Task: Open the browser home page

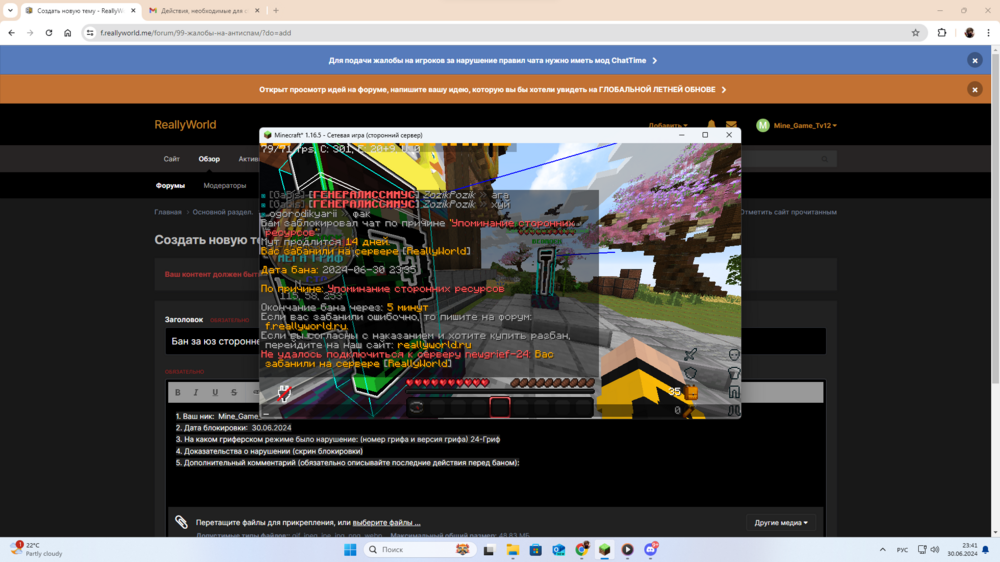Action: tap(68, 33)
